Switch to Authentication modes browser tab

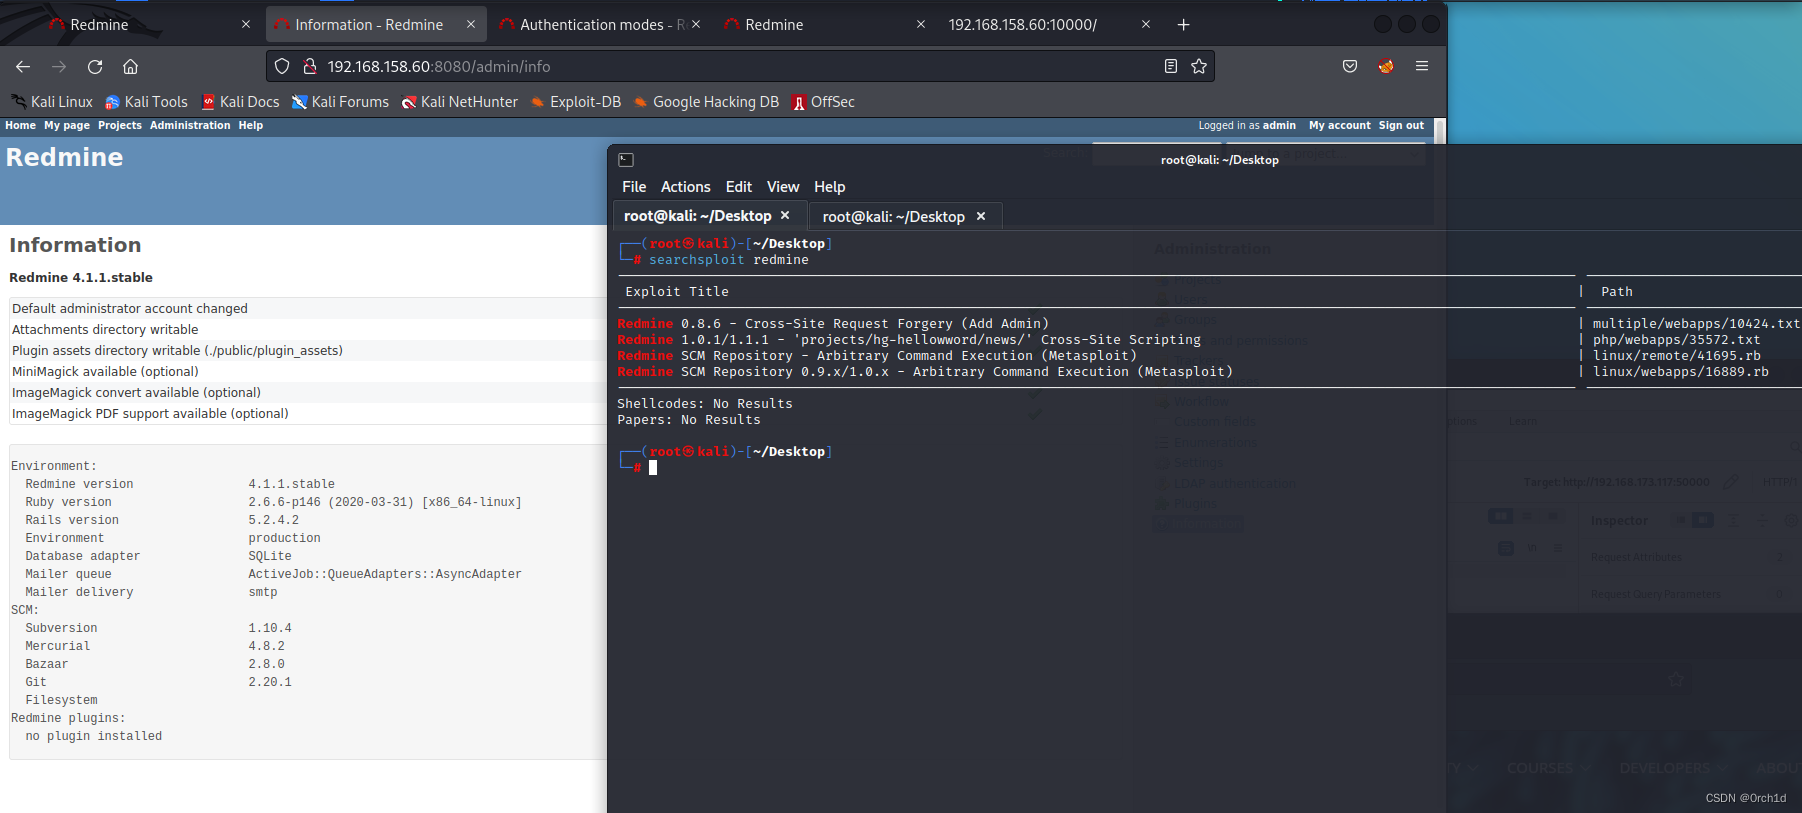[600, 24]
